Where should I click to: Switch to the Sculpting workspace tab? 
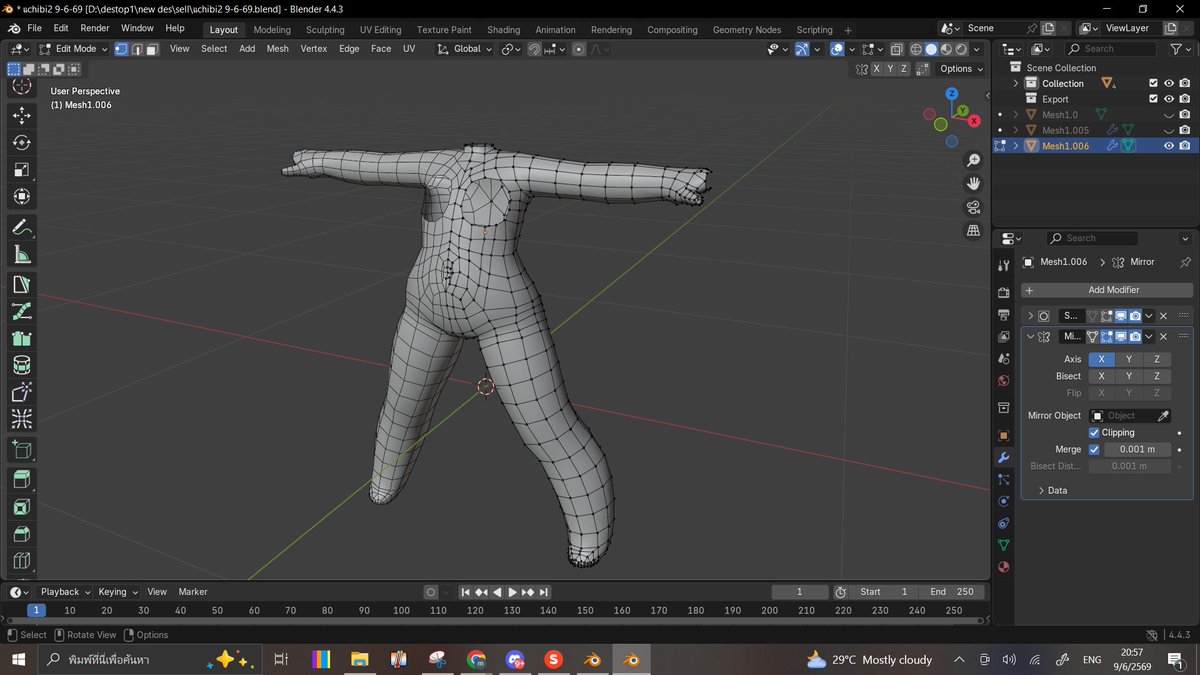click(325, 30)
